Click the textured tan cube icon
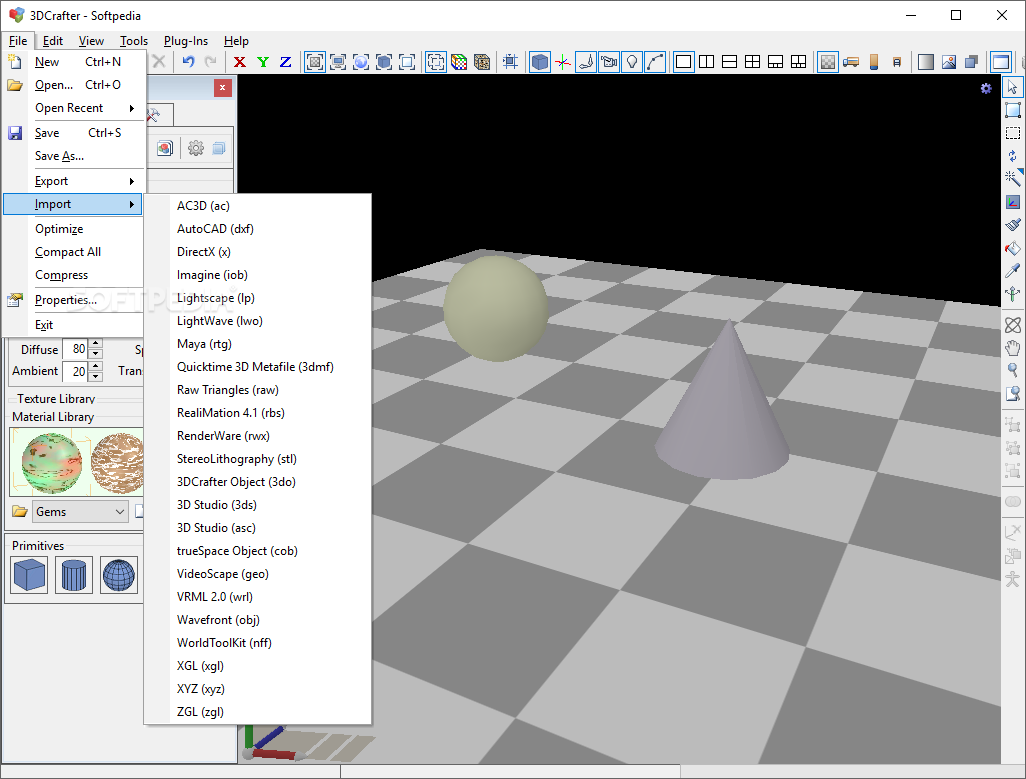Image resolution: width=1026 pixels, height=779 pixels. coord(482,61)
